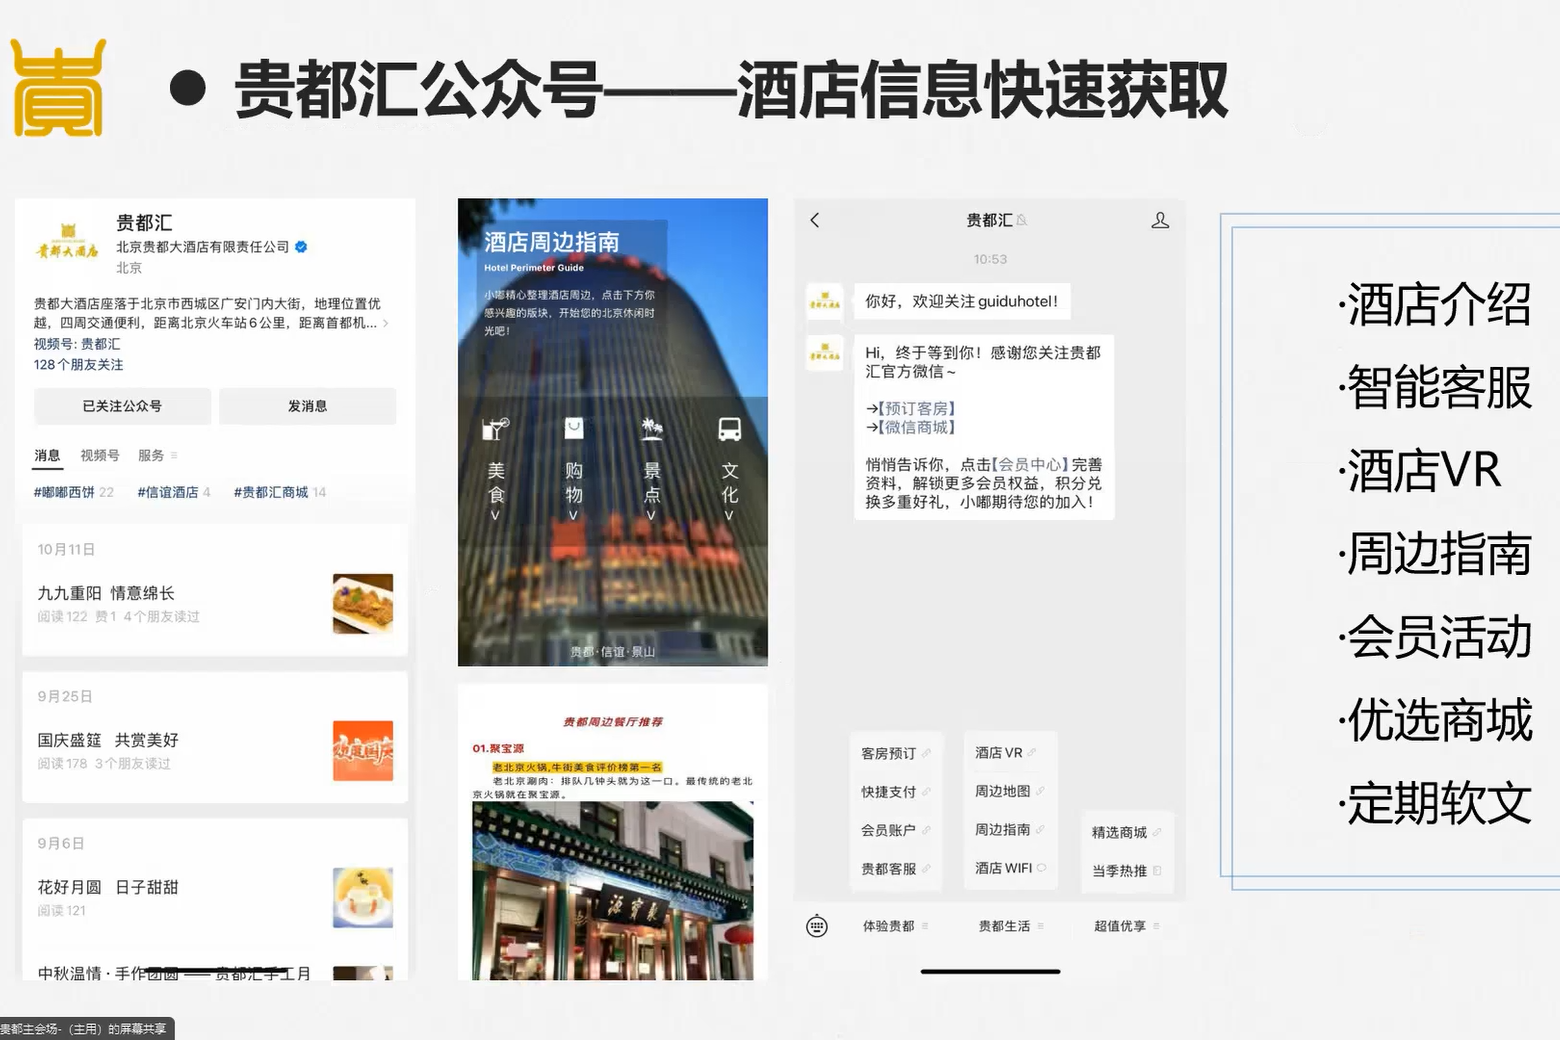Tap the 购物 shopping bag icon
The image size is (1560, 1040).
574,429
